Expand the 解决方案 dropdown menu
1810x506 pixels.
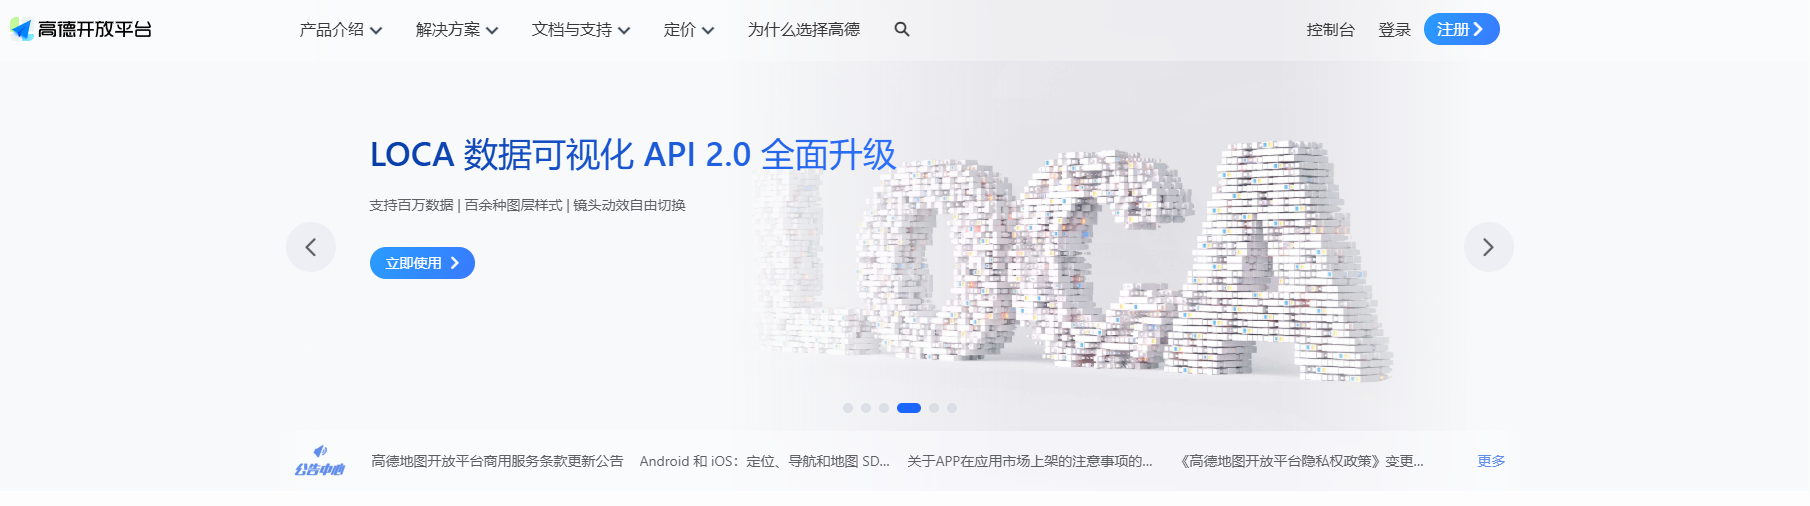pyautogui.click(x=457, y=30)
